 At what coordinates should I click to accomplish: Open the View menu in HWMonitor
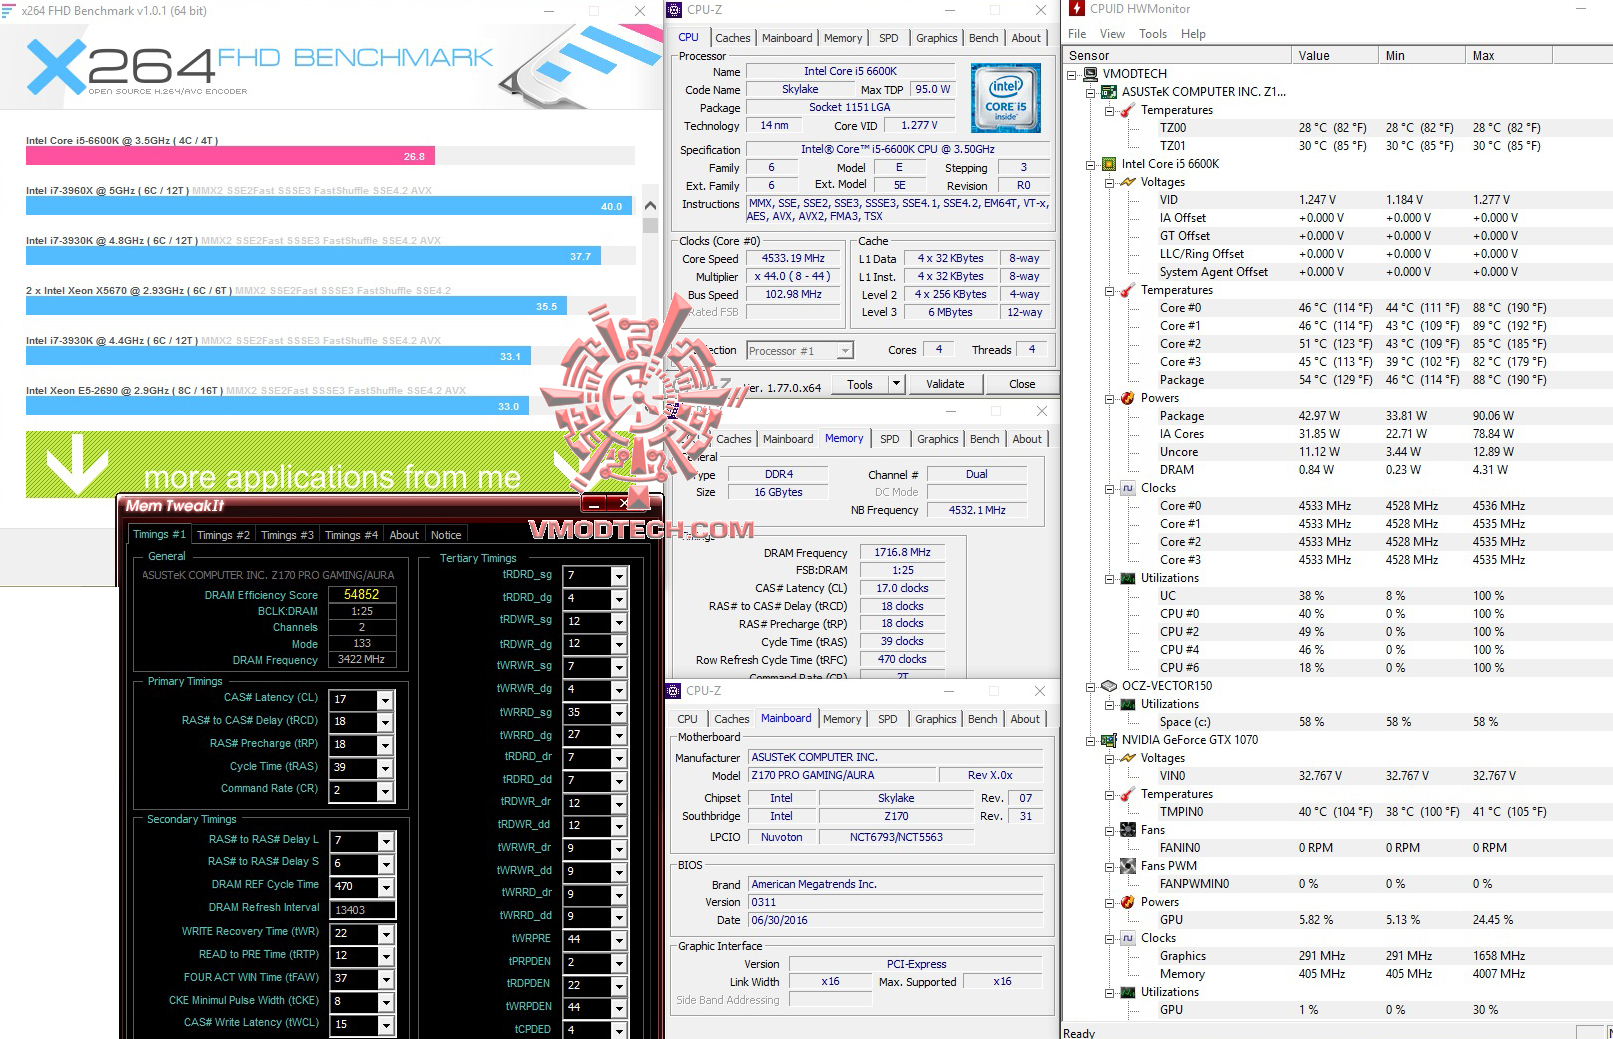pyautogui.click(x=1112, y=33)
